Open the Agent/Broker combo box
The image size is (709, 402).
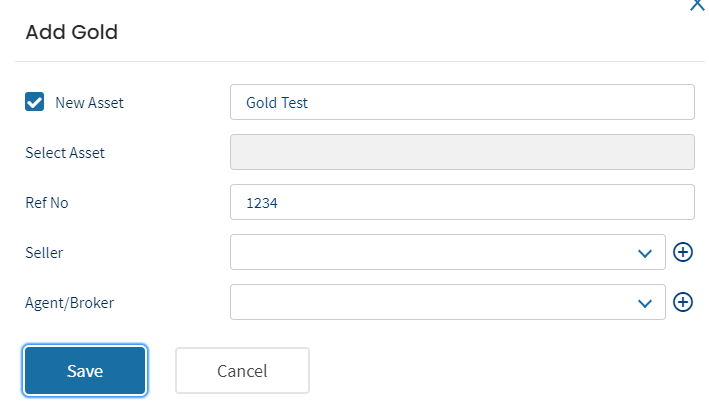(448, 302)
